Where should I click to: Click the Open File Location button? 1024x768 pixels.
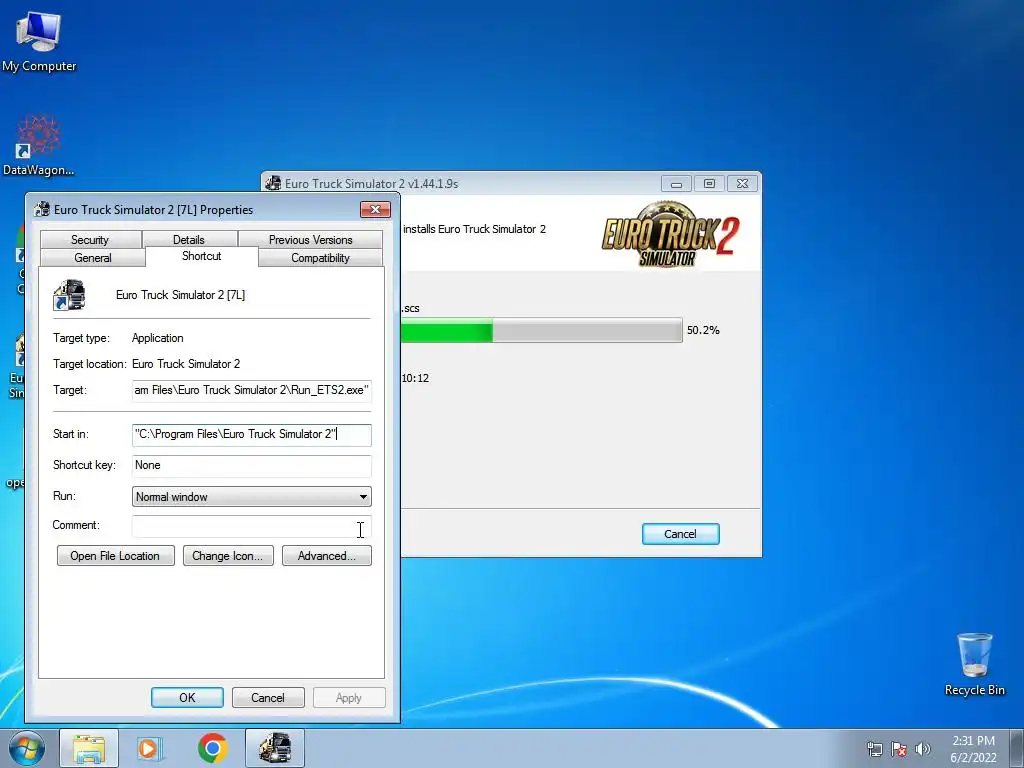coord(115,556)
